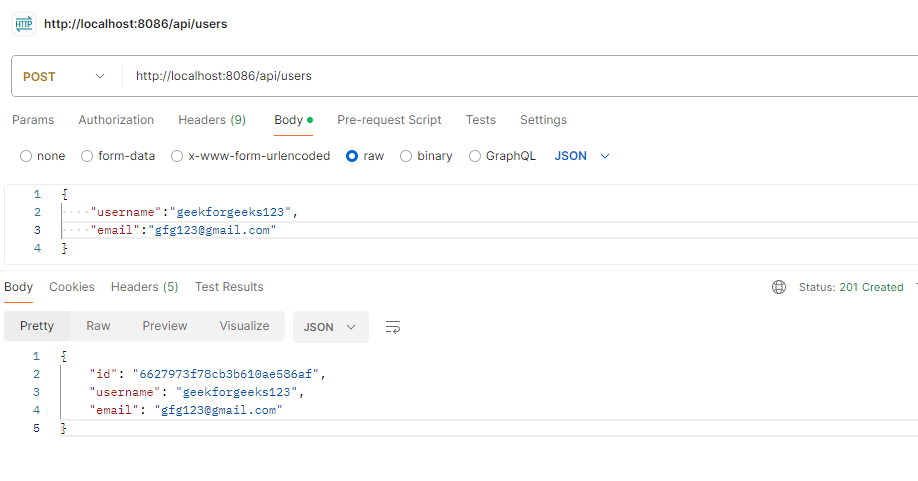Switch response view to Raw
This screenshot has width=918, height=481.
click(98, 326)
